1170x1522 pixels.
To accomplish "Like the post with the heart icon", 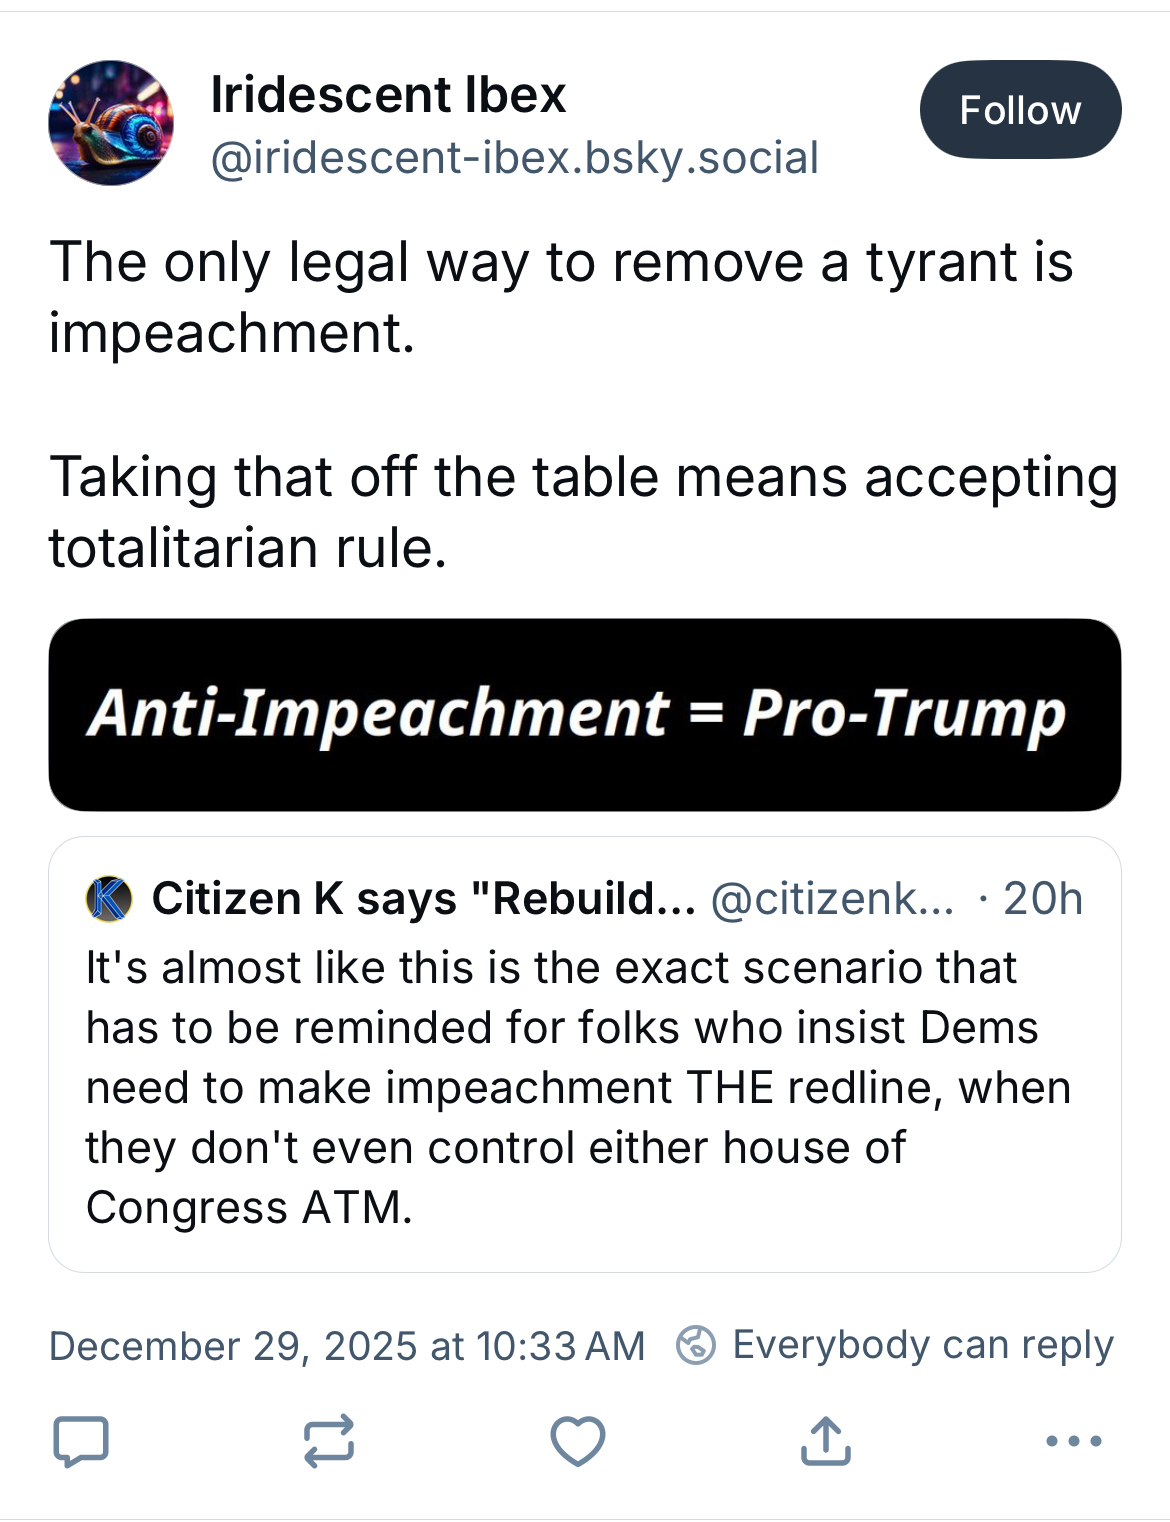I will coord(578,1441).
